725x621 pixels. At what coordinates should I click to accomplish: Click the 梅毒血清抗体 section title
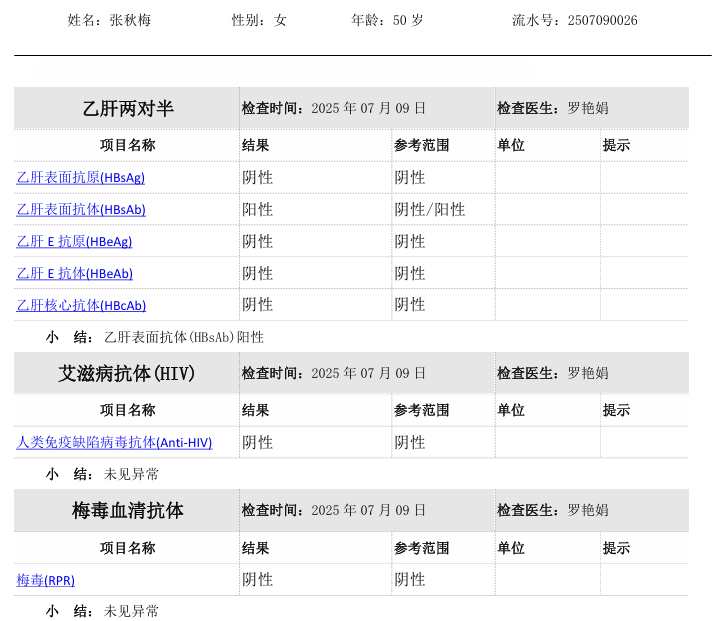[128, 511]
